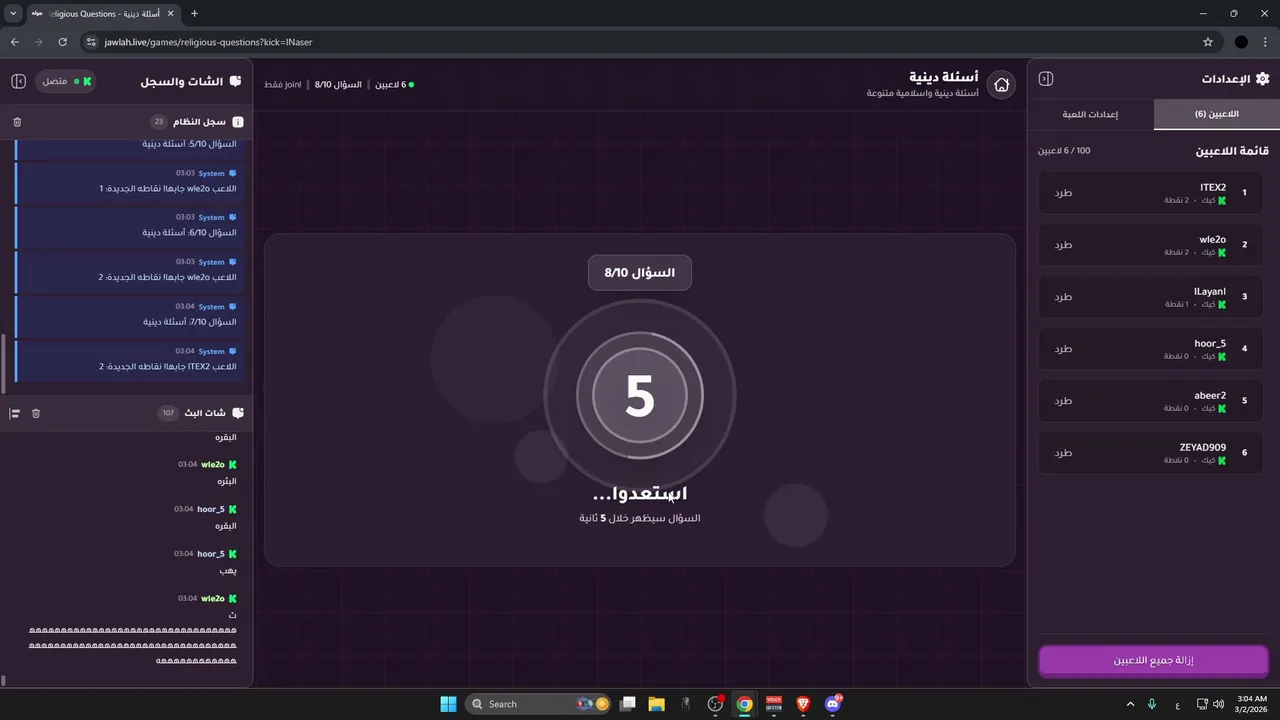
Task: Click the settings gear icon
Action: pos(1262,79)
